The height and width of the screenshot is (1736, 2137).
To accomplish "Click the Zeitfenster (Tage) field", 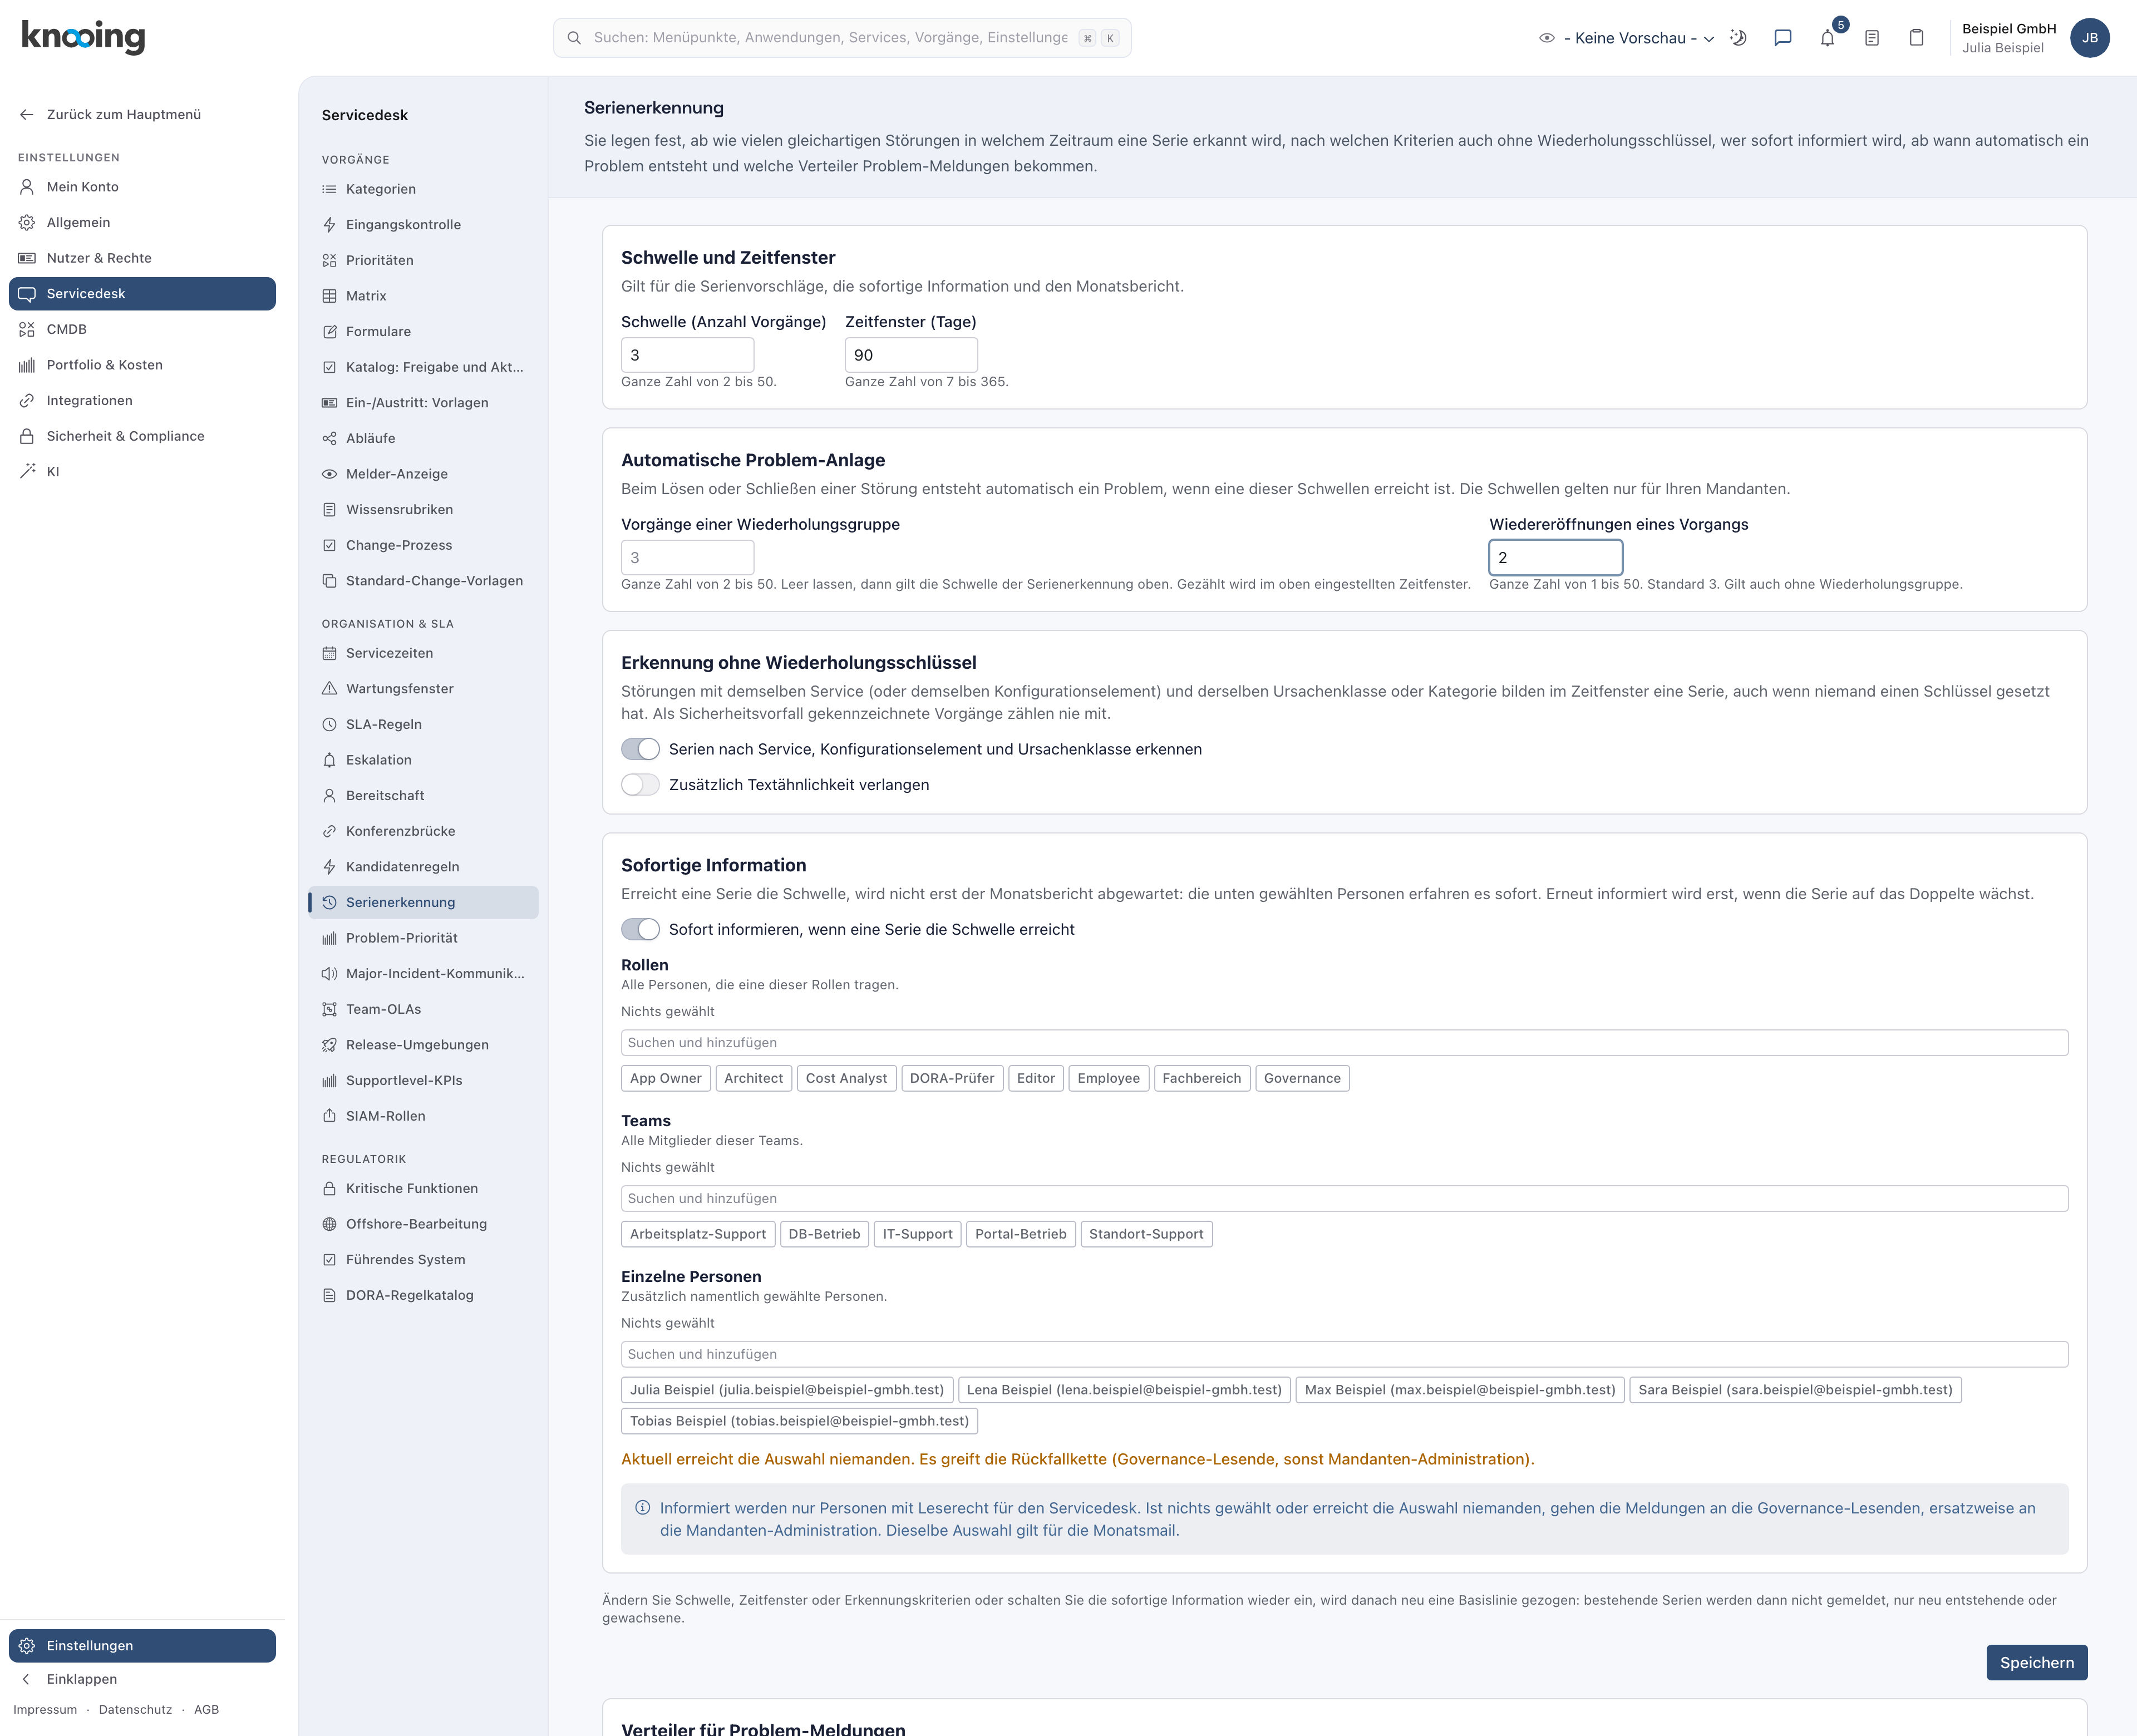I will click(911, 355).
